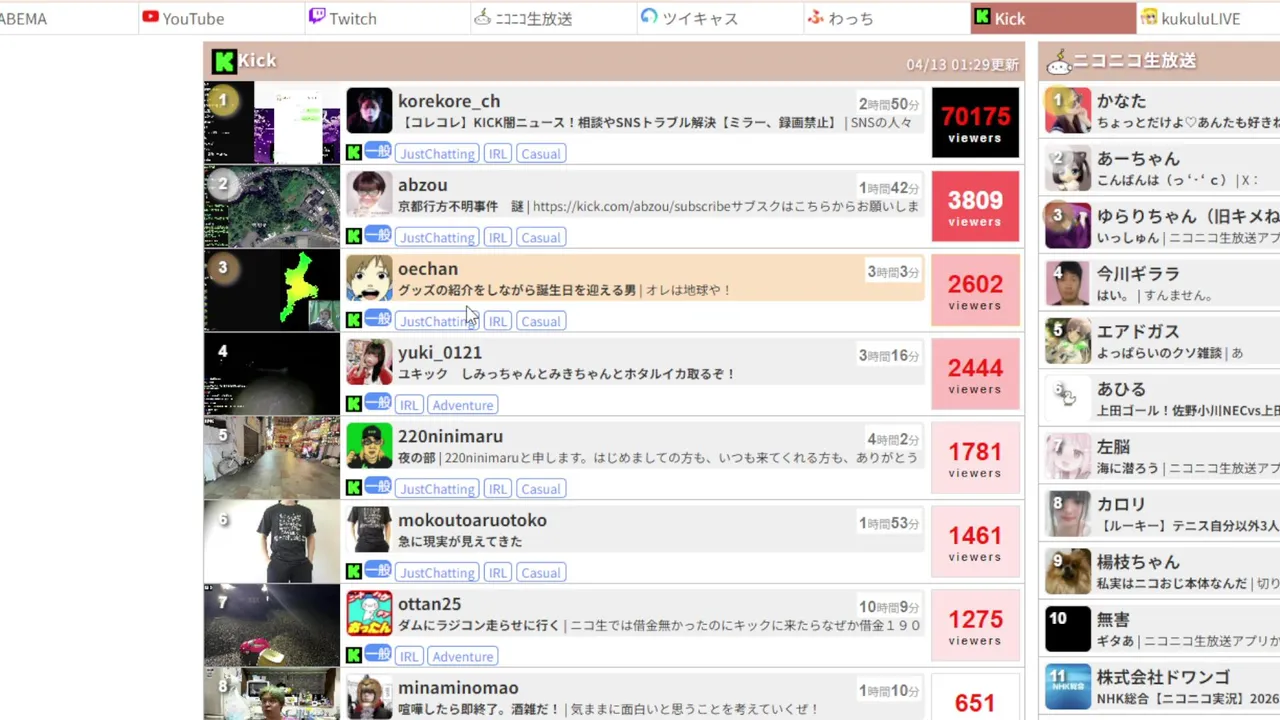The image size is (1280, 720).
Task: Click the ニコニコ生放送 panel header icon
Action: point(1058,62)
